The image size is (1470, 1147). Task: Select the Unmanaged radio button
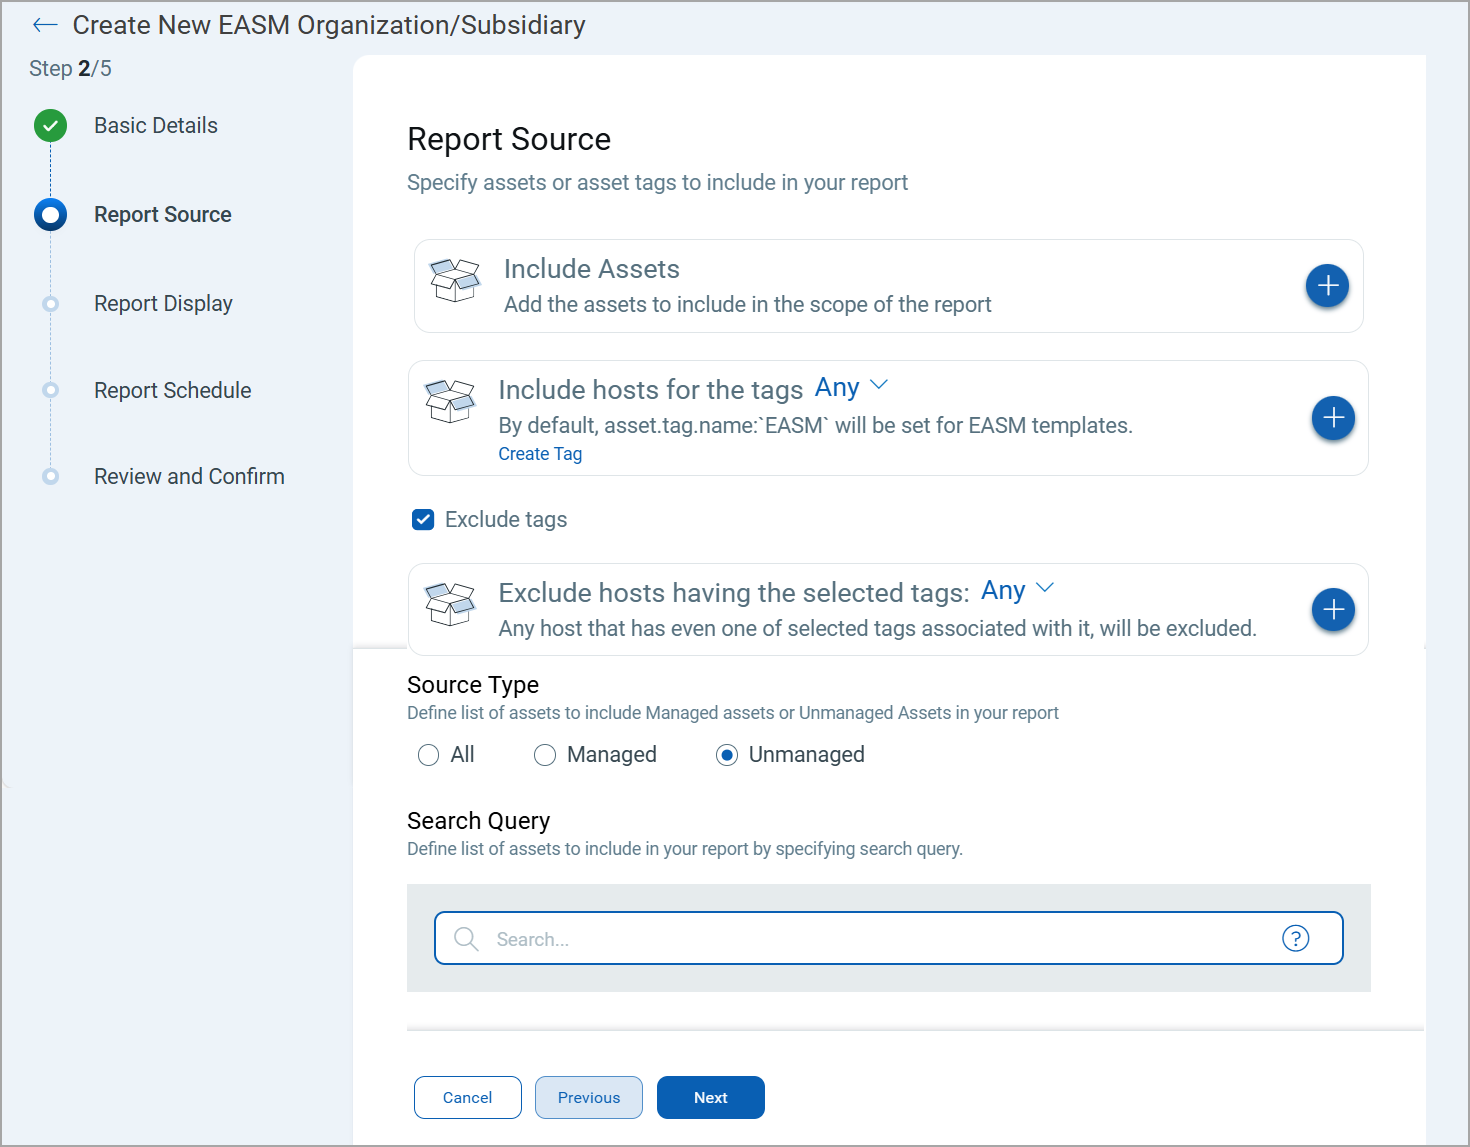click(727, 755)
